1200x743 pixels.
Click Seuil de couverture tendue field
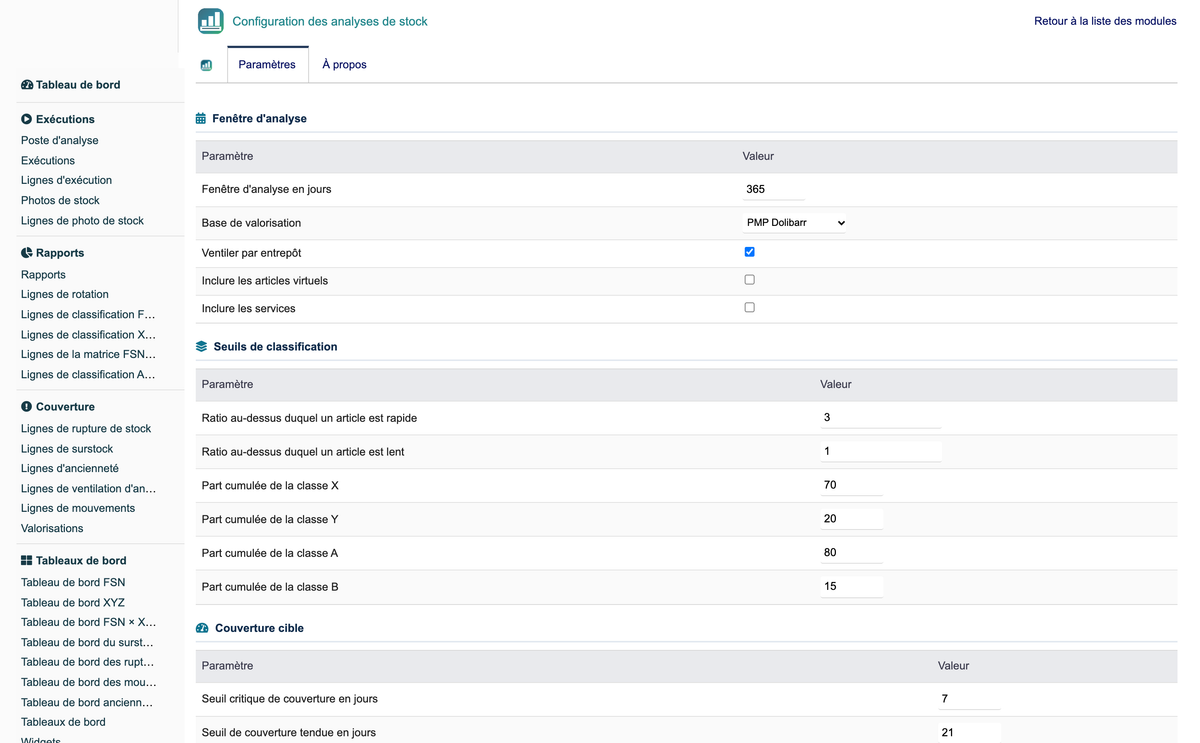(969, 733)
